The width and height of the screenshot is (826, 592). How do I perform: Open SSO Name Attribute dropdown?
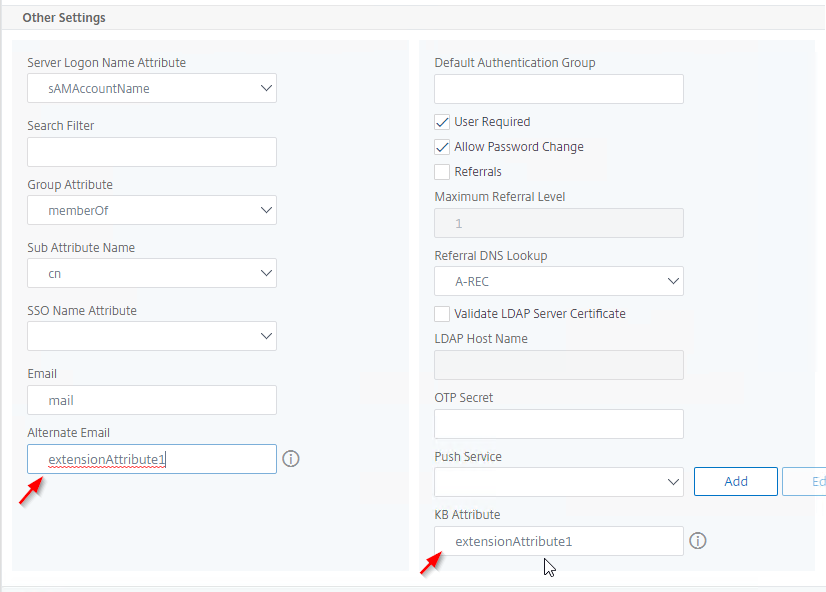[x=152, y=336]
